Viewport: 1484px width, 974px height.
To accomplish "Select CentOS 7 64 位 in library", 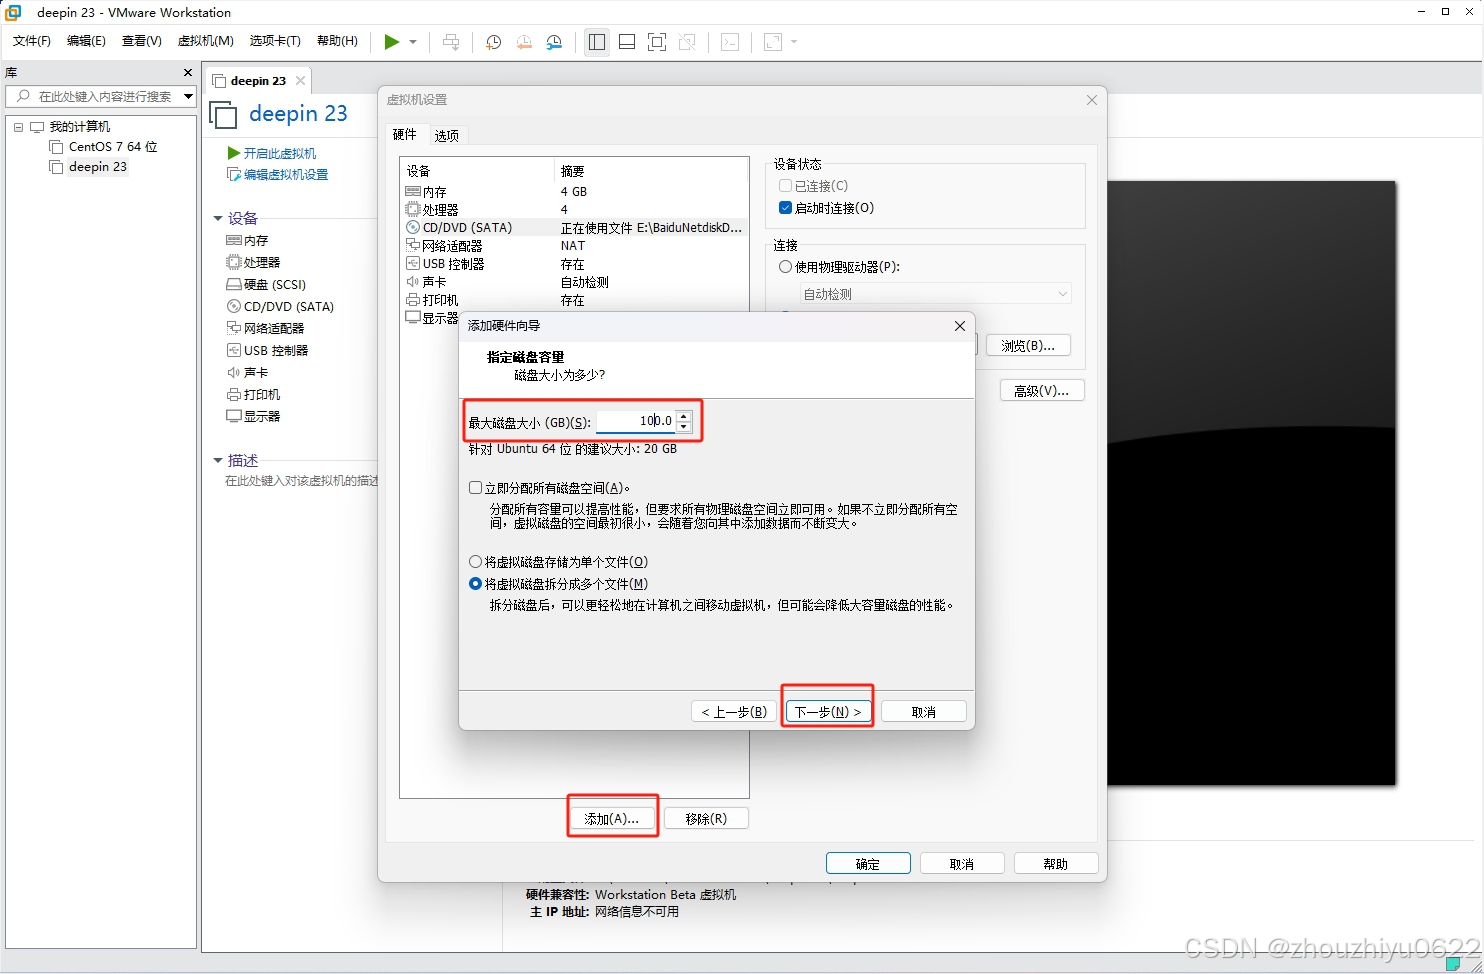I will 112,147.
